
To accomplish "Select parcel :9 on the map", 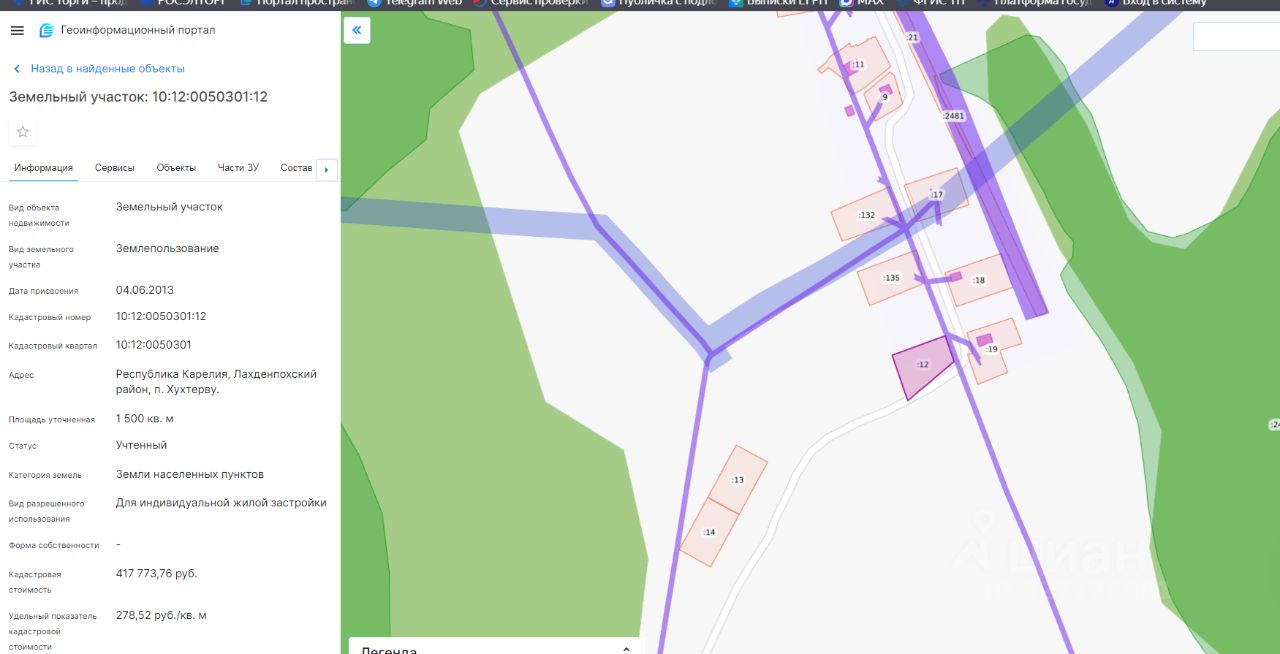I will tap(883, 97).
